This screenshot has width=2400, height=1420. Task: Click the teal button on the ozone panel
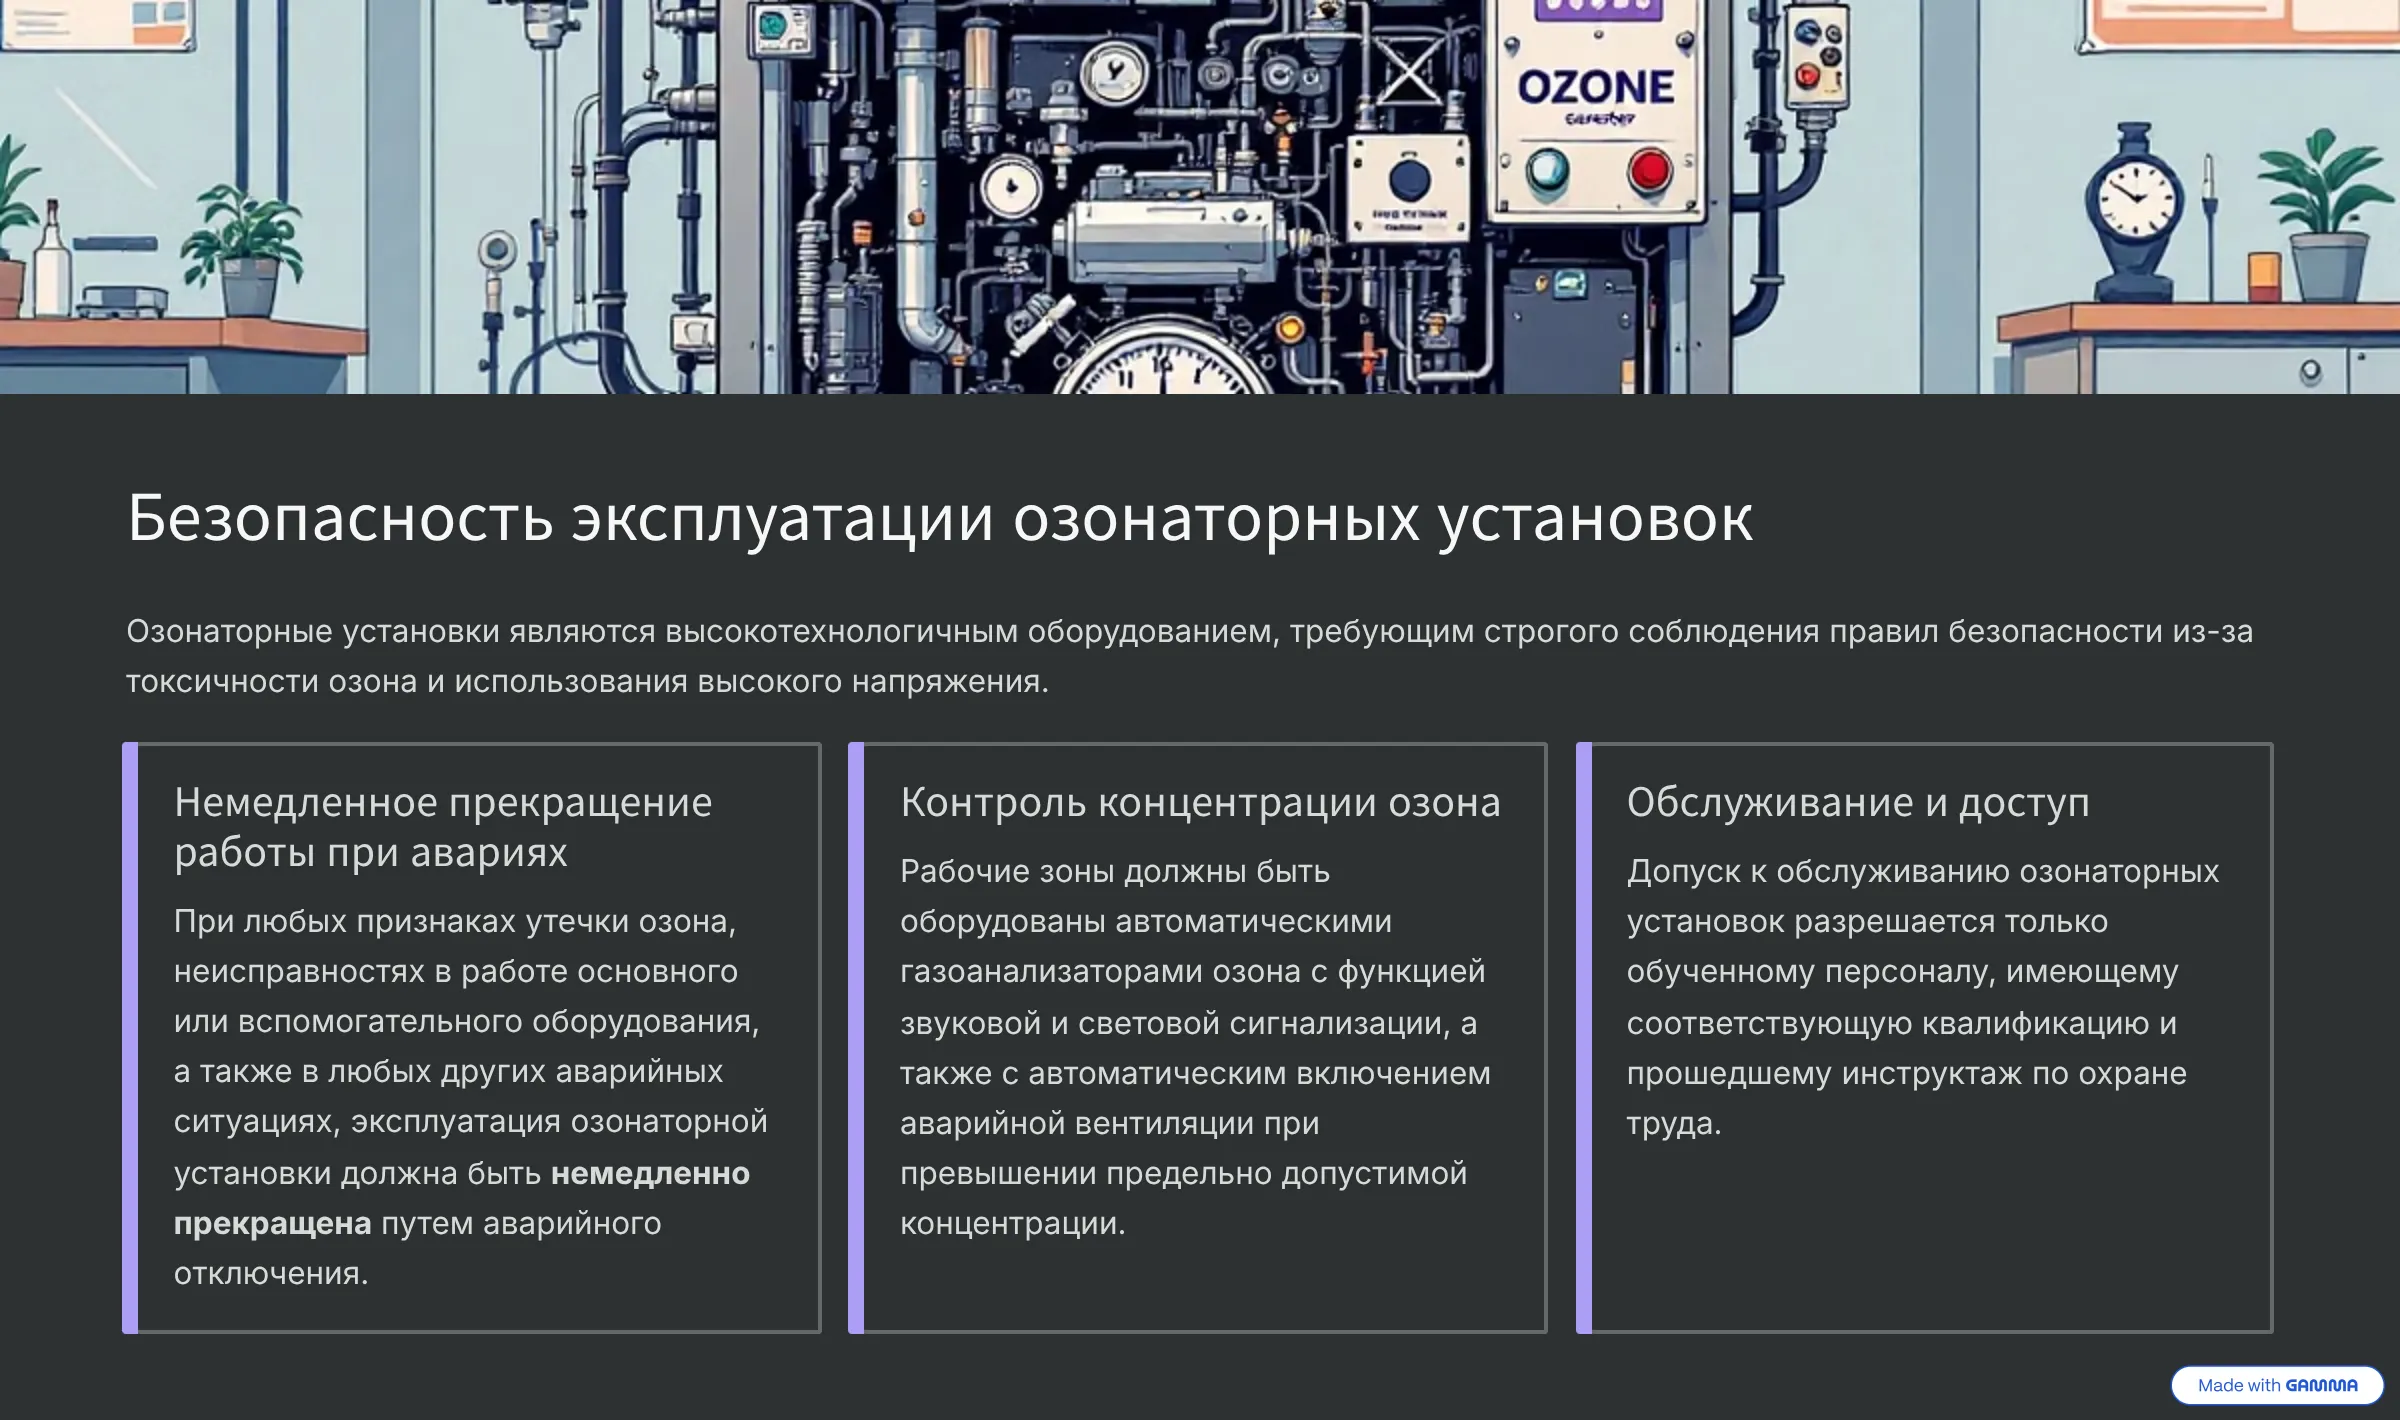coord(1546,170)
